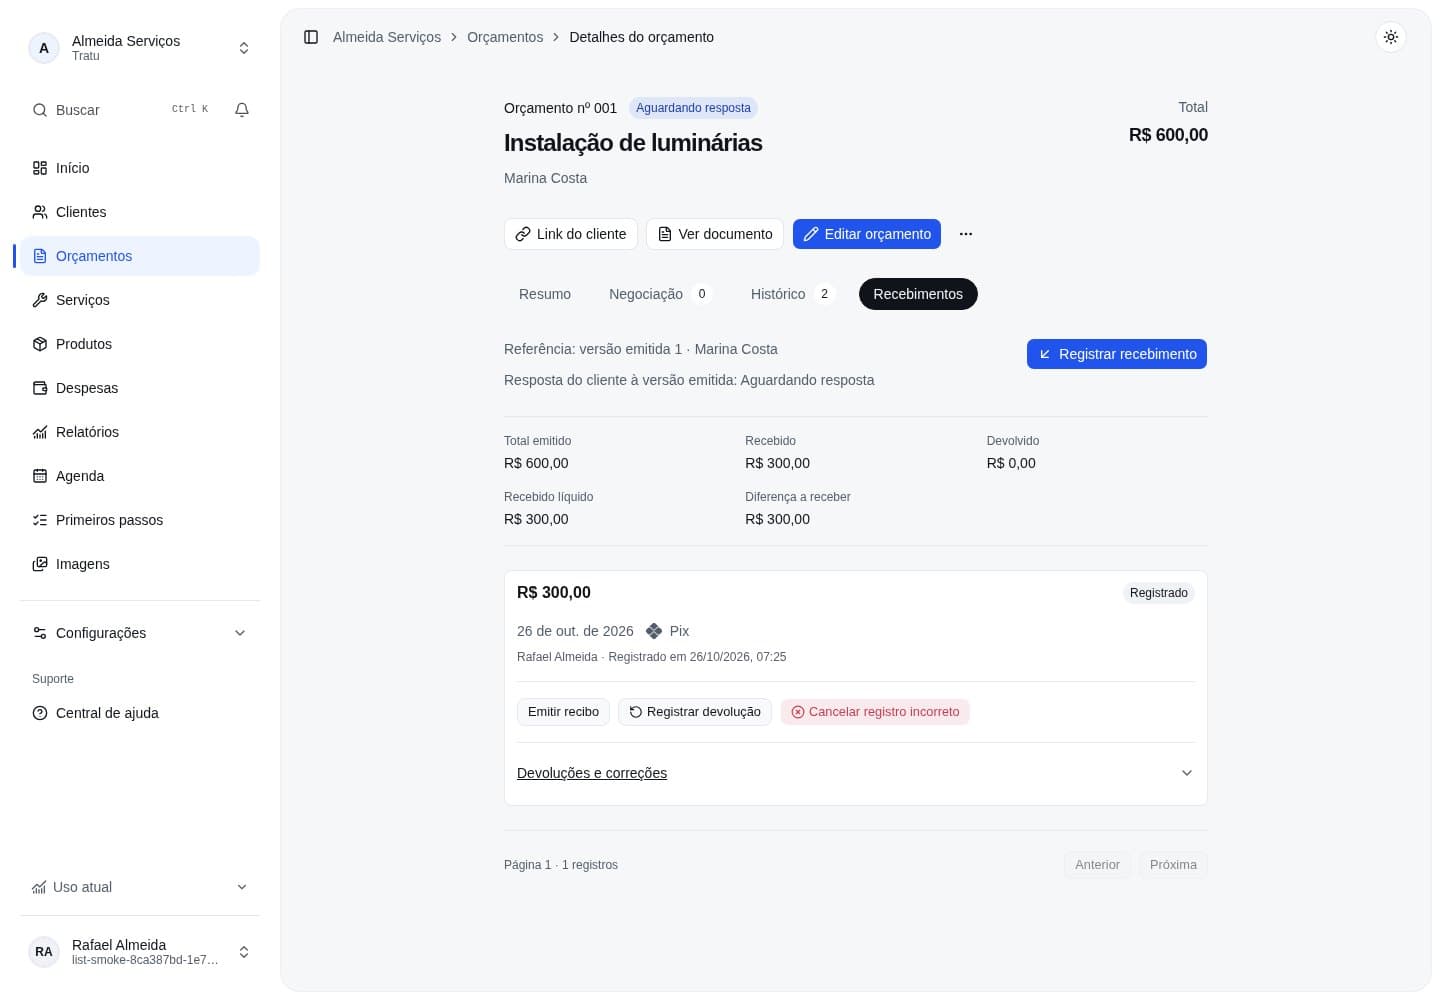Open the Buscar search field
This screenshot has height=1000, width=1440.
(120, 110)
